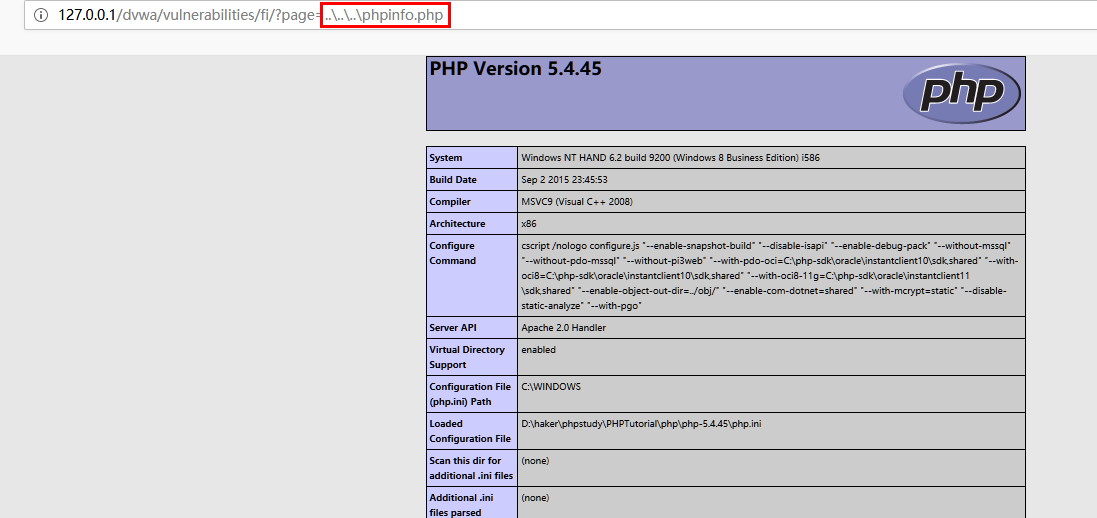Select the System row label
Screen dimensions: 1097x518
point(446,158)
